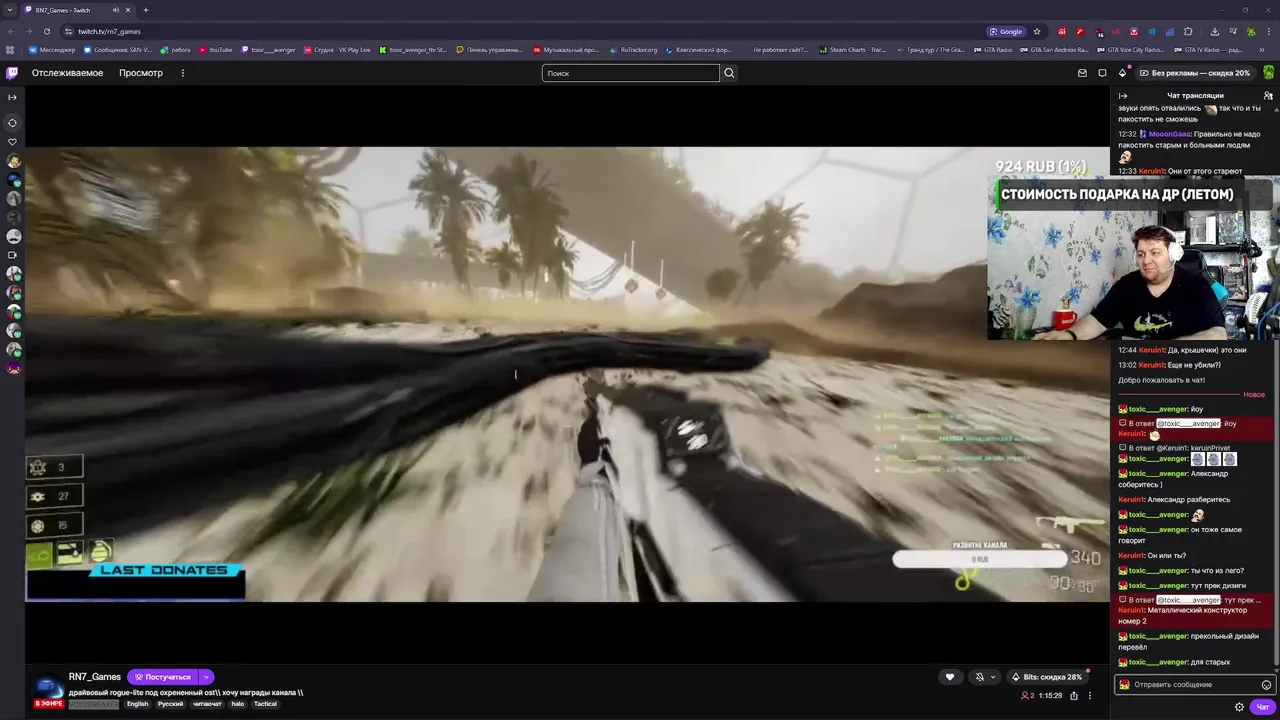
Task: Open the Twitch home logo
Action: pyautogui.click(x=12, y=73)
